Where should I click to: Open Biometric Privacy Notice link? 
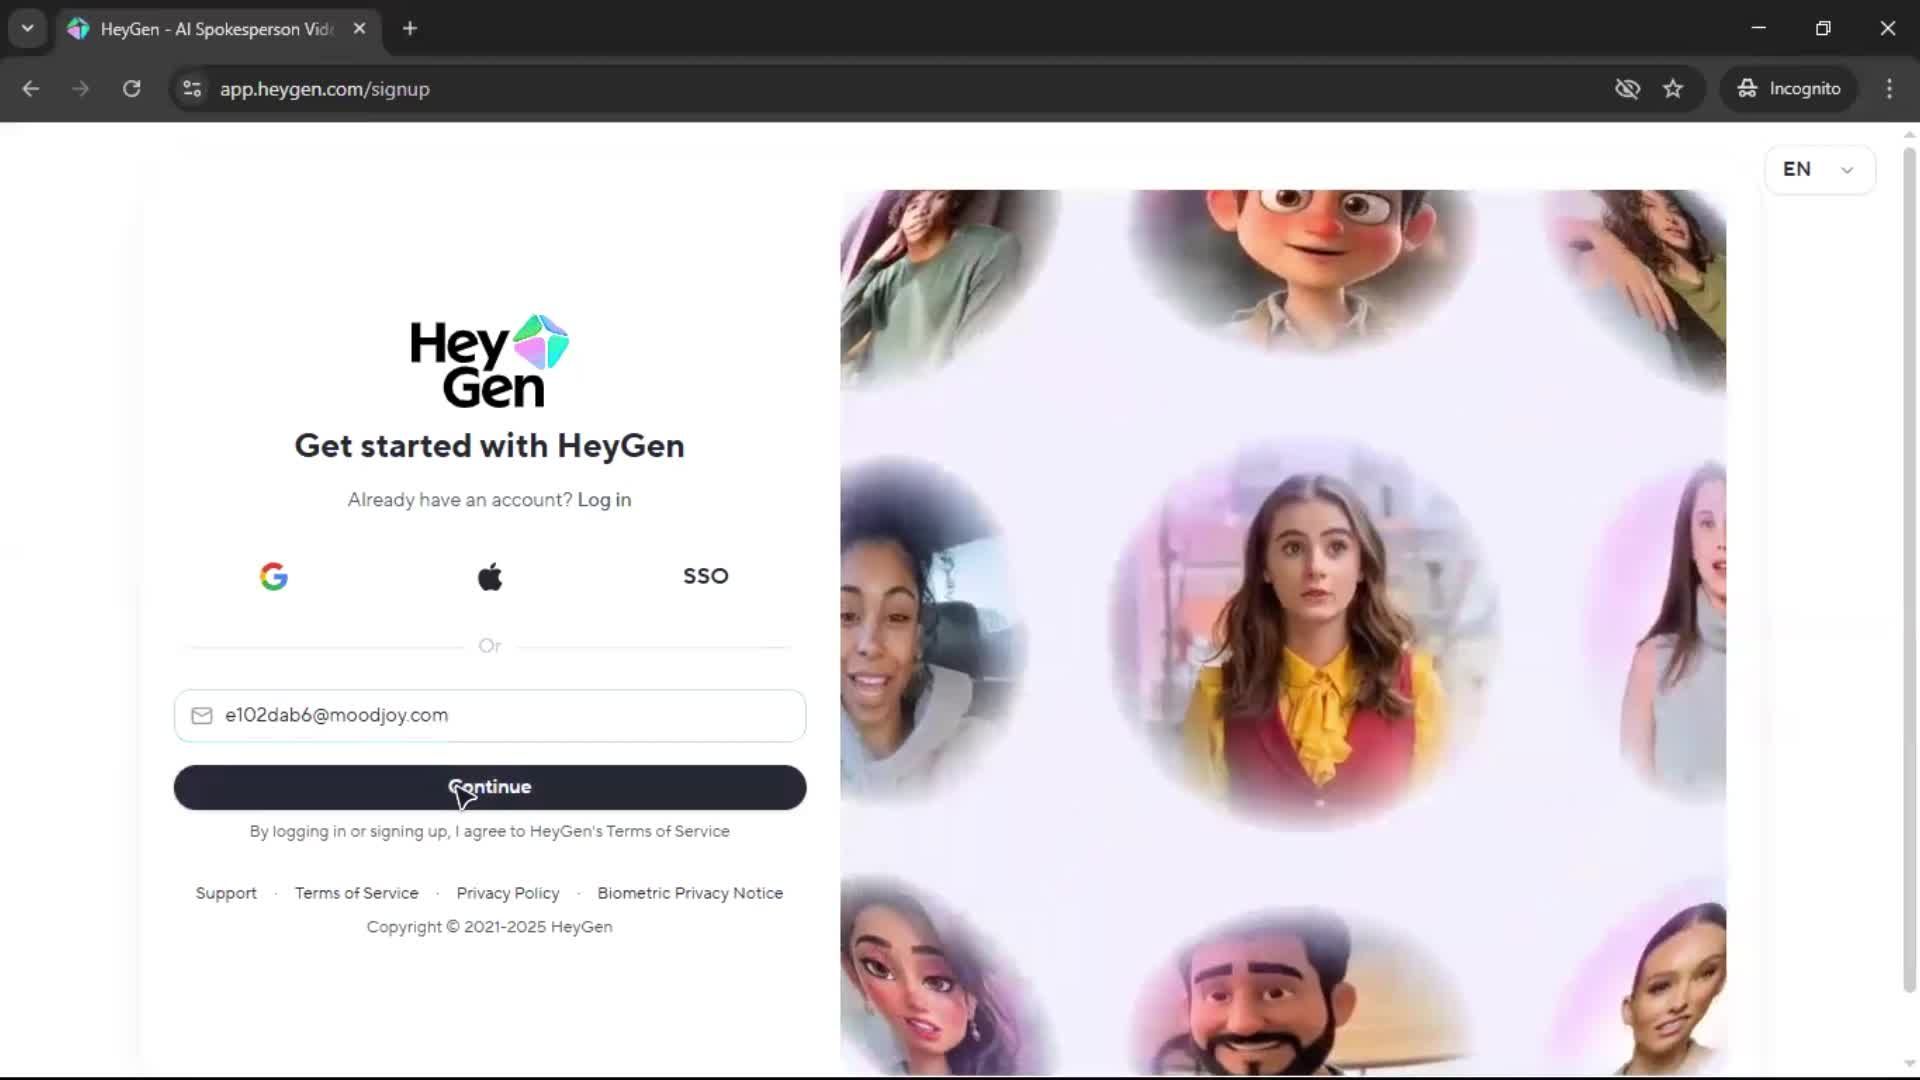pos(690,893)
